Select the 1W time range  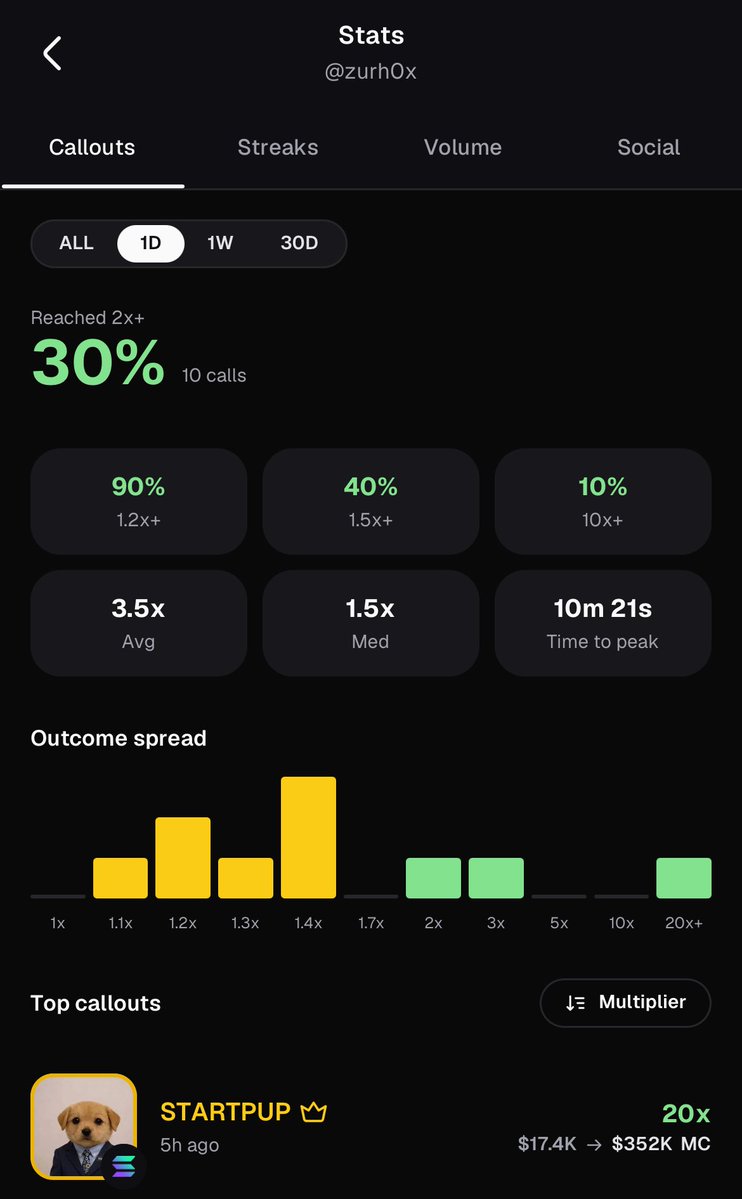click(x=220, y=243)
